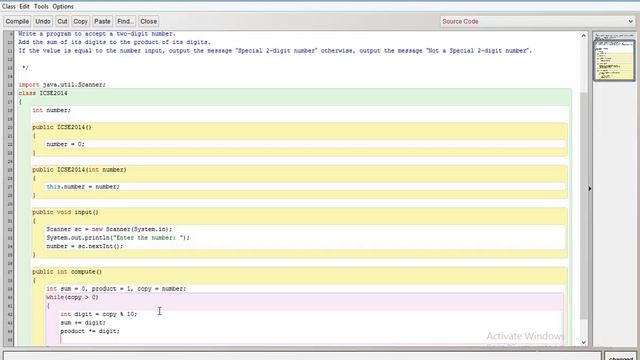The width and height of the screenshot is (640, 360).
Task: Click the "int digit = copy % 10;" line
Action: pos(99,314)
